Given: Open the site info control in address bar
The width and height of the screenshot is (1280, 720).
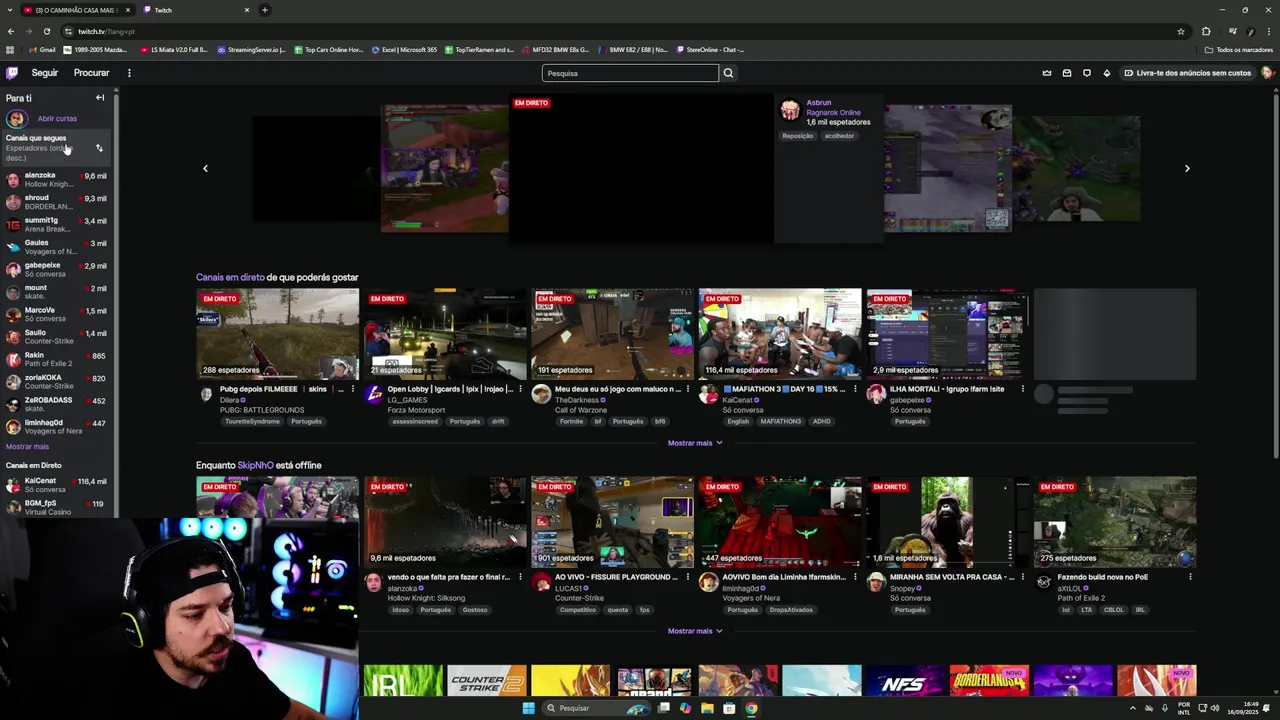Looking at the screenshot, I should click(x=68, y=31).
